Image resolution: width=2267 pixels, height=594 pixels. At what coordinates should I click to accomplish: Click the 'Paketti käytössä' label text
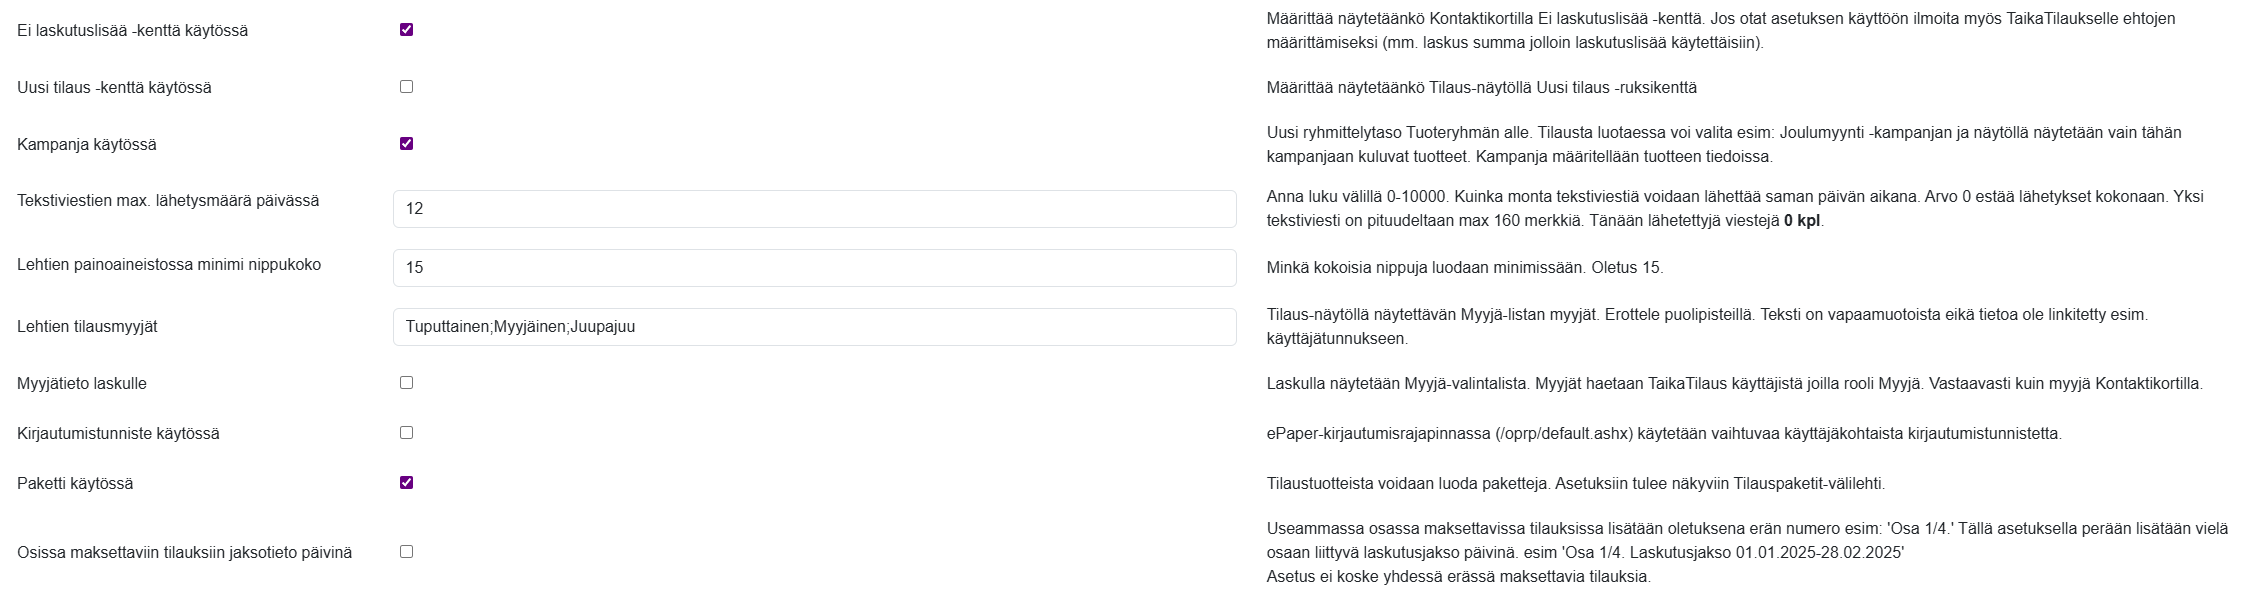point(75,484)
